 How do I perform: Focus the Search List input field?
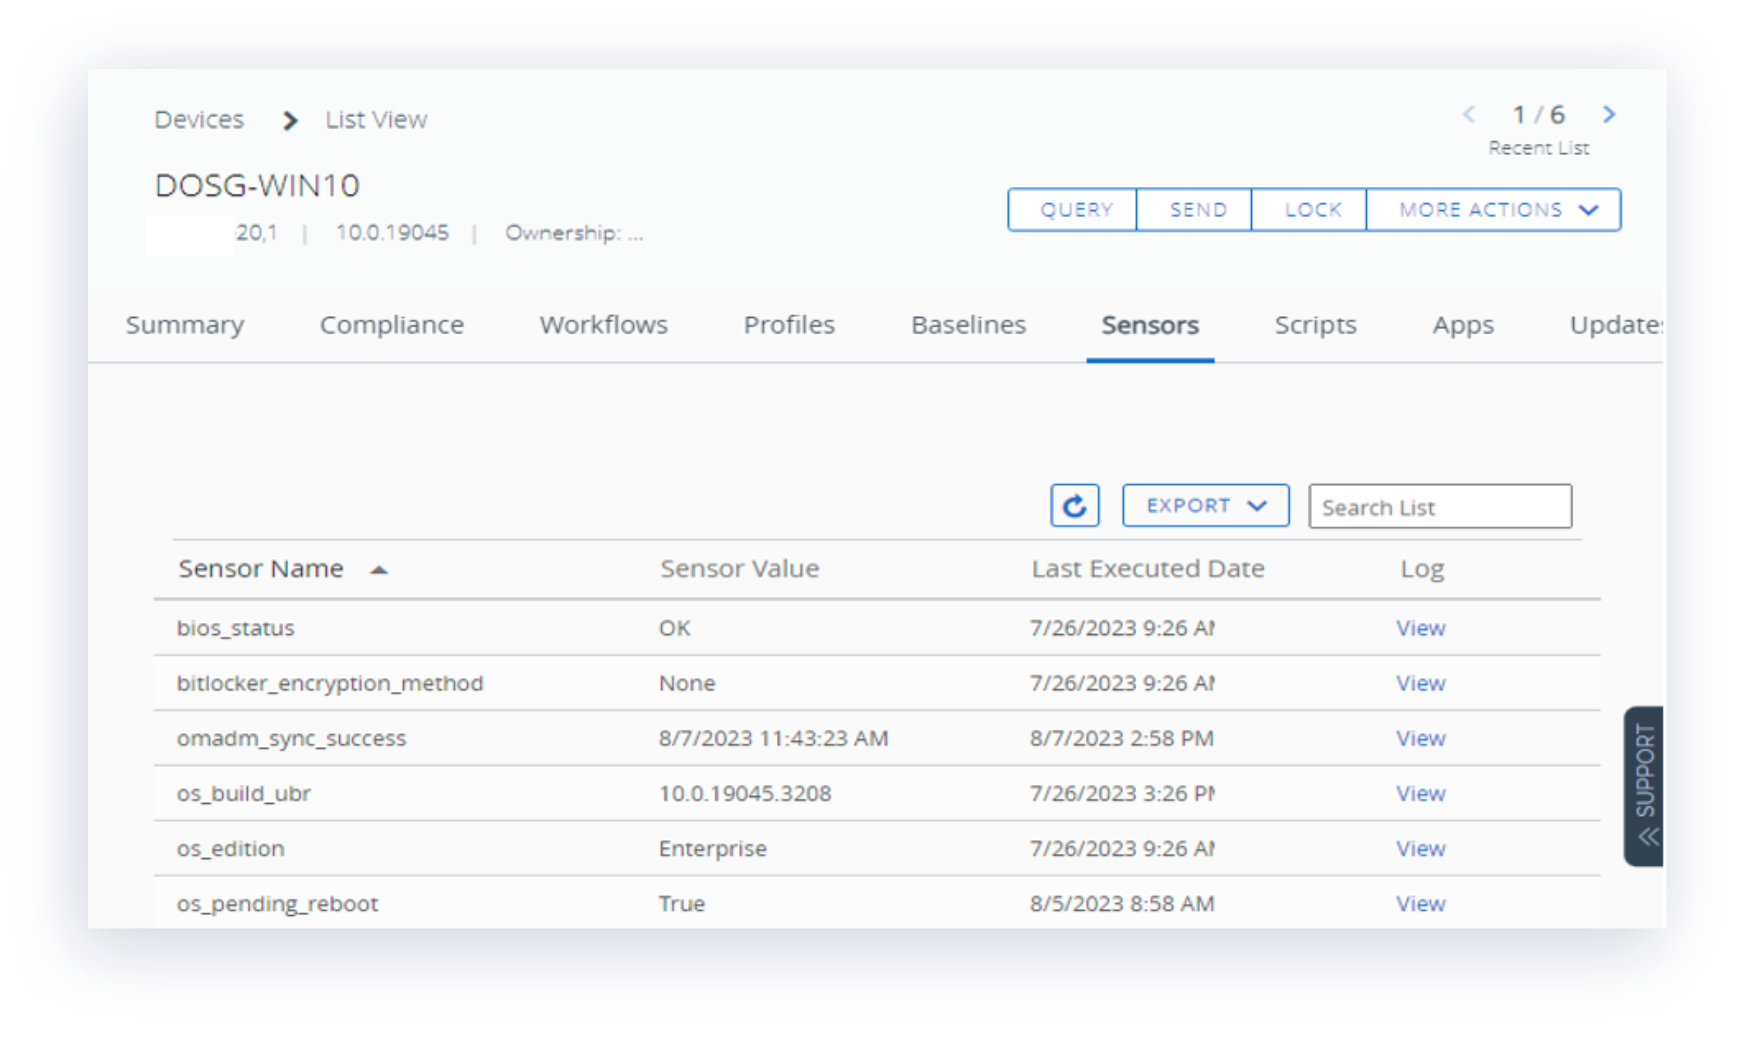1439,507
